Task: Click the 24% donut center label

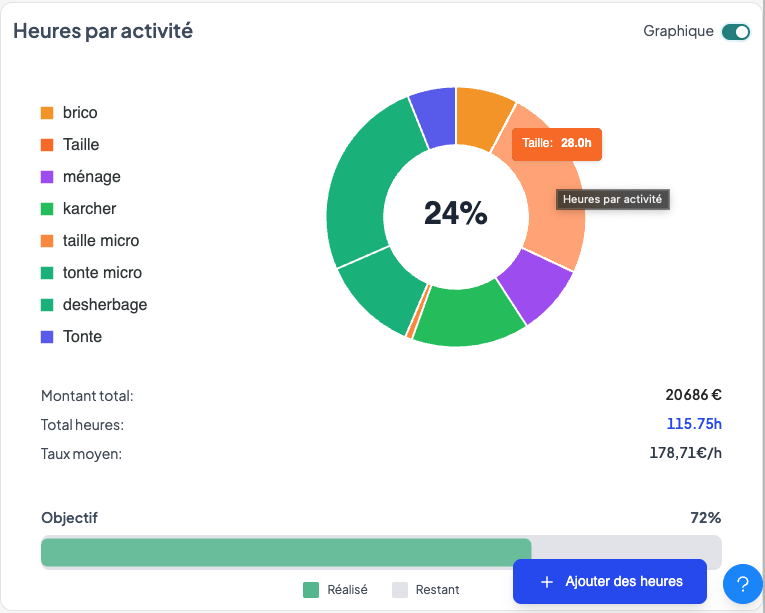Action: click(x=456, y=213)
